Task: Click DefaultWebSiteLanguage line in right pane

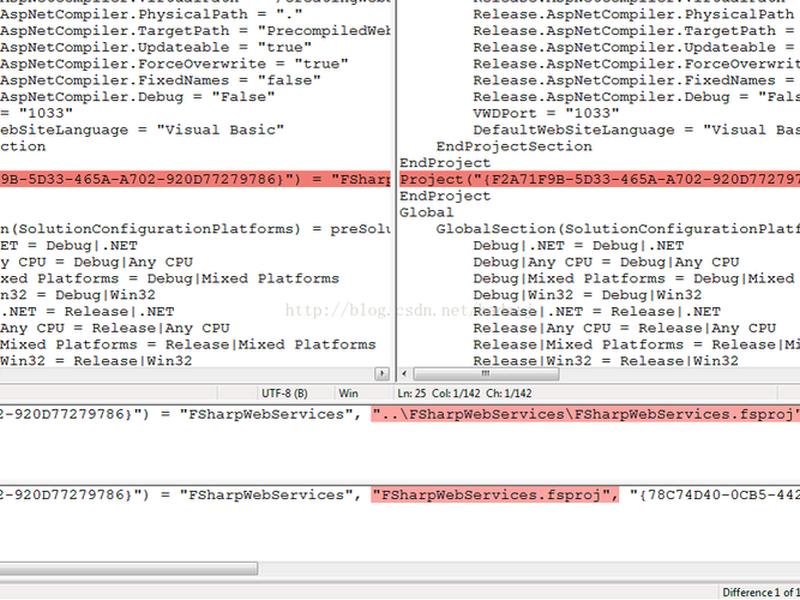Action: 636,130
